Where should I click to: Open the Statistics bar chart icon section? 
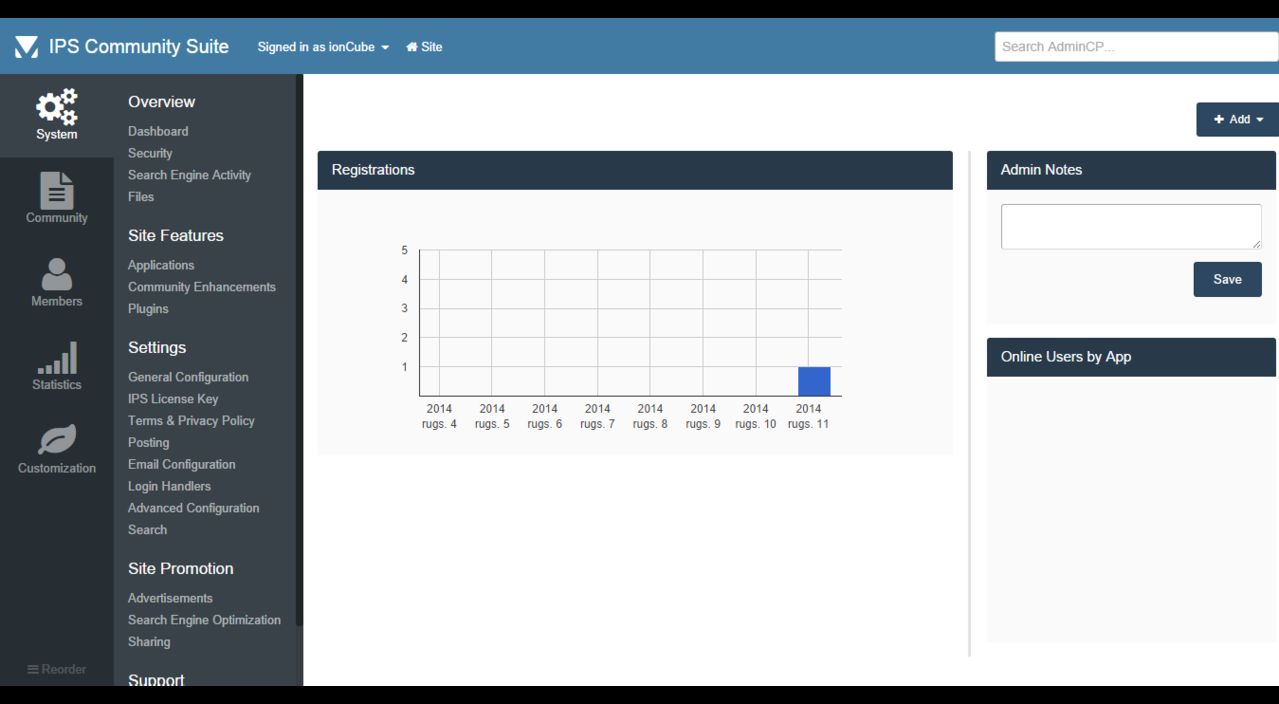tap(57, 365)
